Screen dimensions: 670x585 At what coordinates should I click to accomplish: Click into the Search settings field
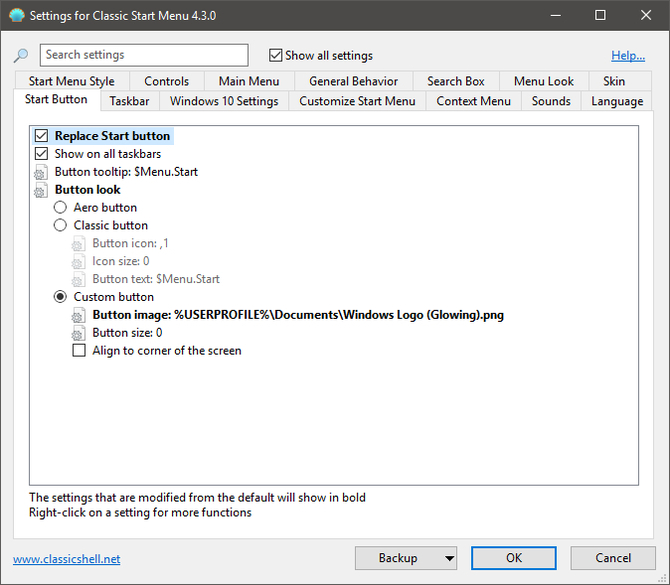[x=144, y=55]
